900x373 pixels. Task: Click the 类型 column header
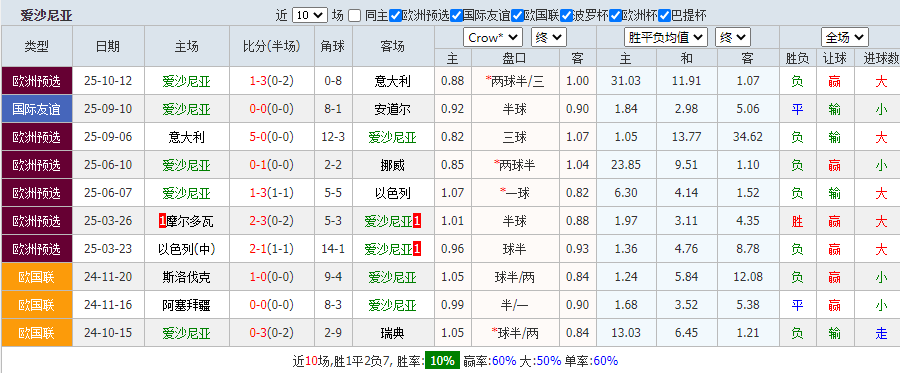coord(37,46)
